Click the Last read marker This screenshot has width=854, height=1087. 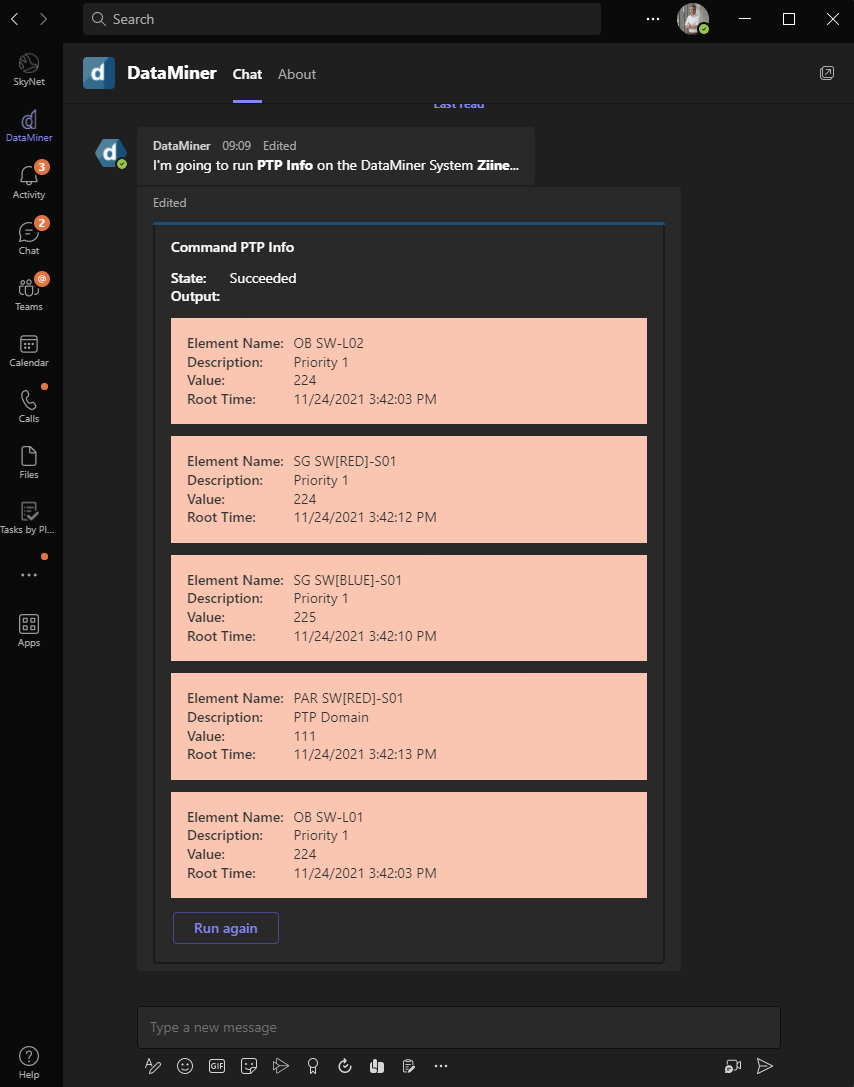459,105
